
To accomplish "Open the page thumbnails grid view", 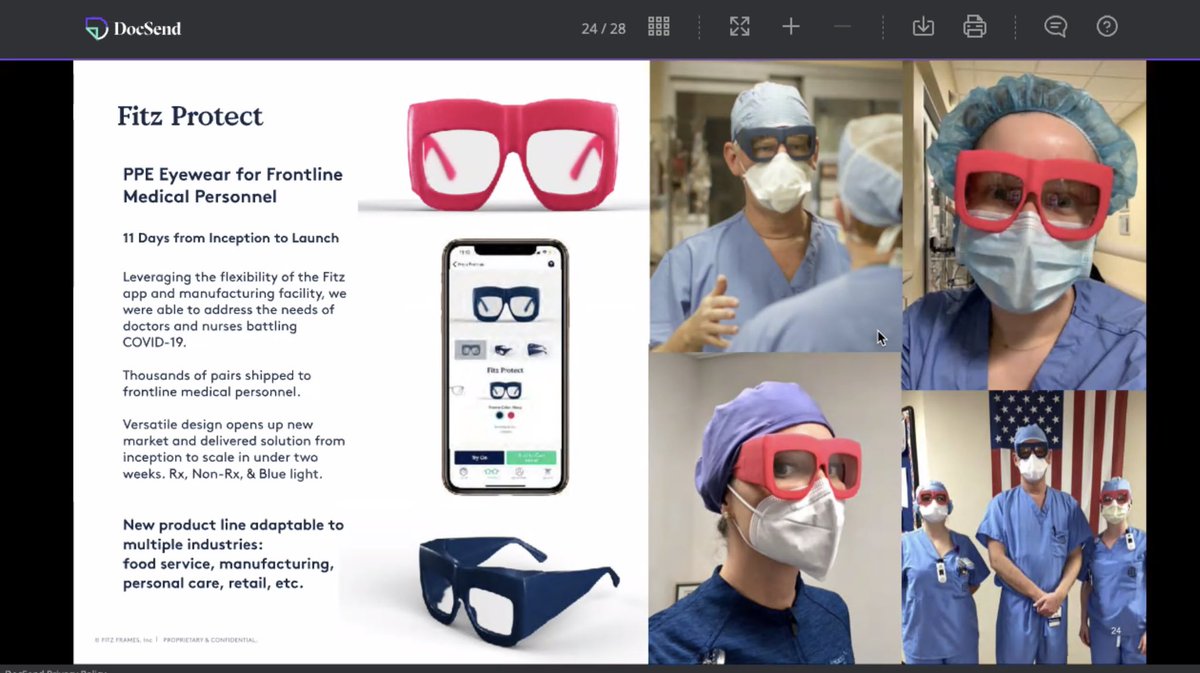I will [659, 27].
